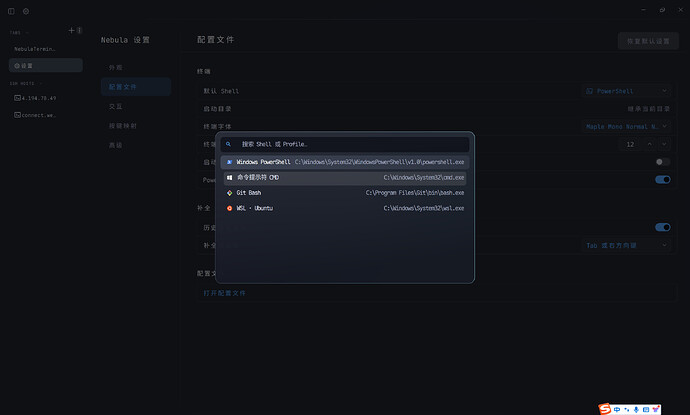Screen dimensions: 690x415
Task: Choose 命令提示符 CMD from the shell list
Action: (x=345, y=177)
